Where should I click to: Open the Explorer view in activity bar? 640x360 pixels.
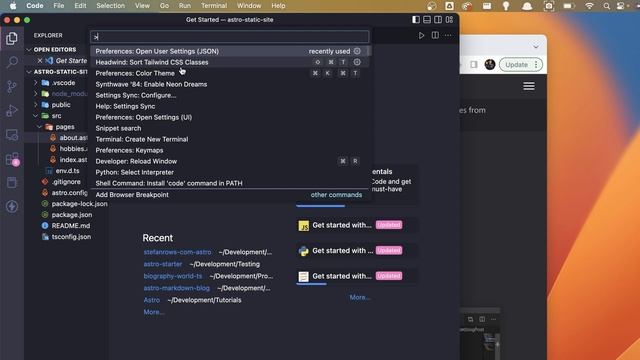click(x=12, y=38)
